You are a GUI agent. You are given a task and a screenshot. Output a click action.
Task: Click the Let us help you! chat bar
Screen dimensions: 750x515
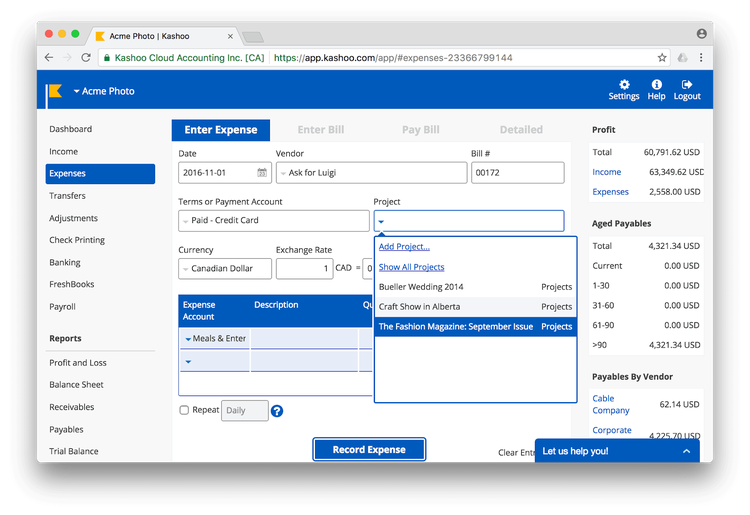click(x=617, y=451)
